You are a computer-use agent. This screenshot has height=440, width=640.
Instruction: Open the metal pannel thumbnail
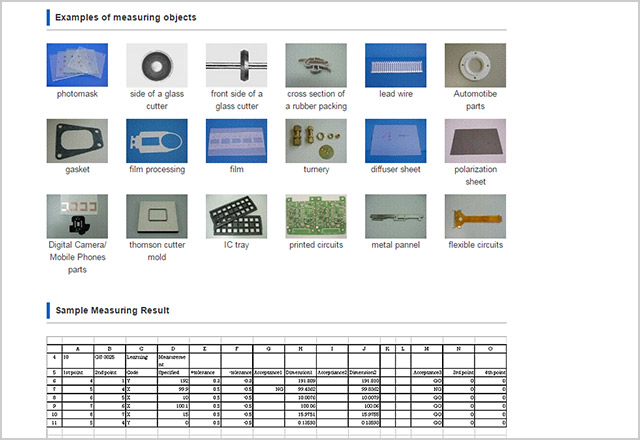coord(395,215)
